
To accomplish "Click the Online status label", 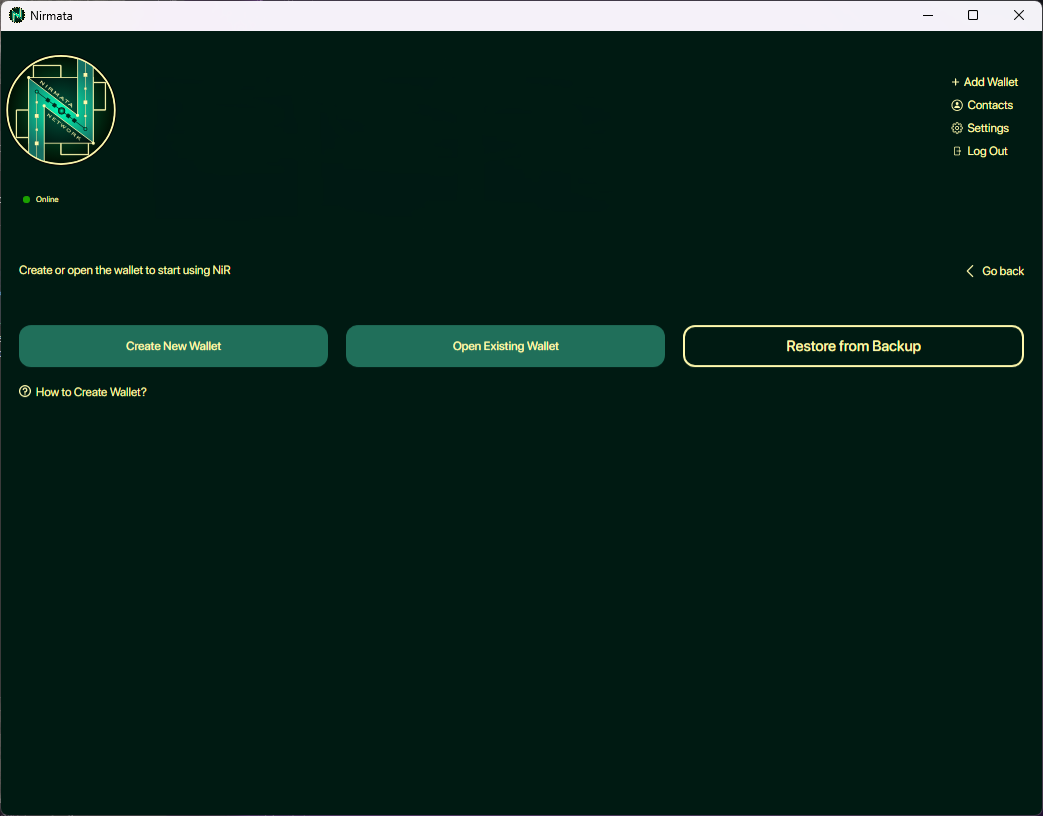I will click(x=45, y=199).
